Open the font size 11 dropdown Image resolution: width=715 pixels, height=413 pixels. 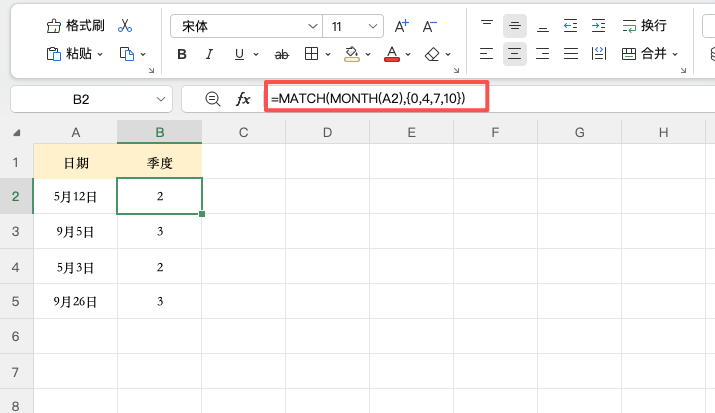click(x=373, y=26)
